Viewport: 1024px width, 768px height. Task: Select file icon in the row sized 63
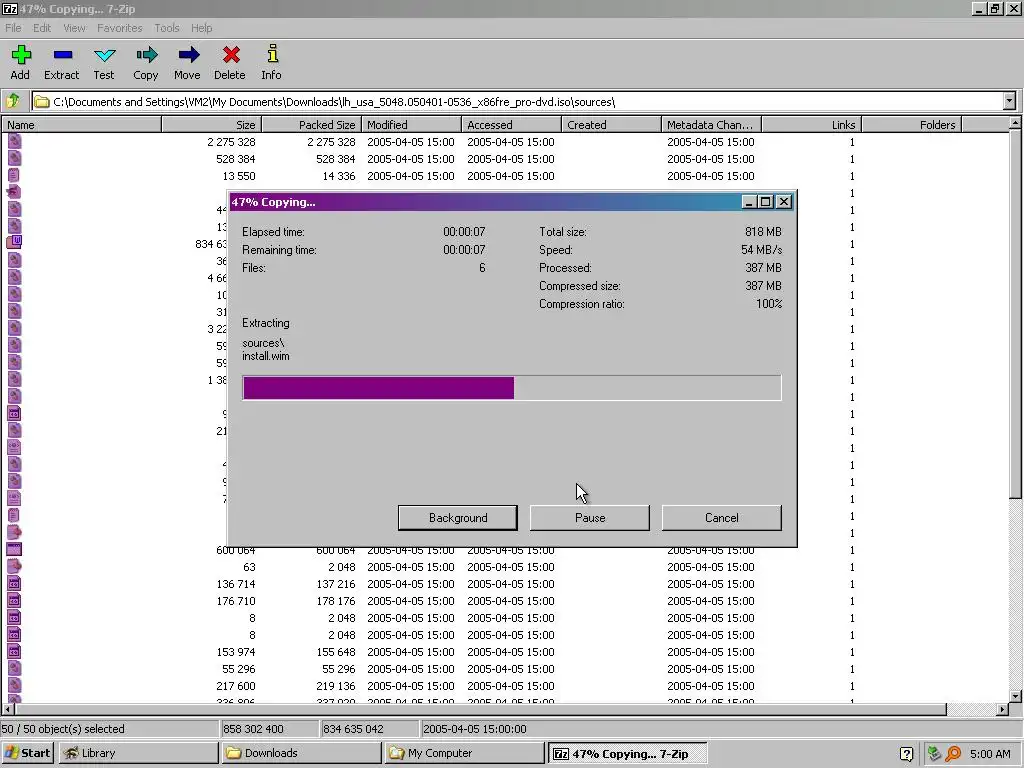14,567
